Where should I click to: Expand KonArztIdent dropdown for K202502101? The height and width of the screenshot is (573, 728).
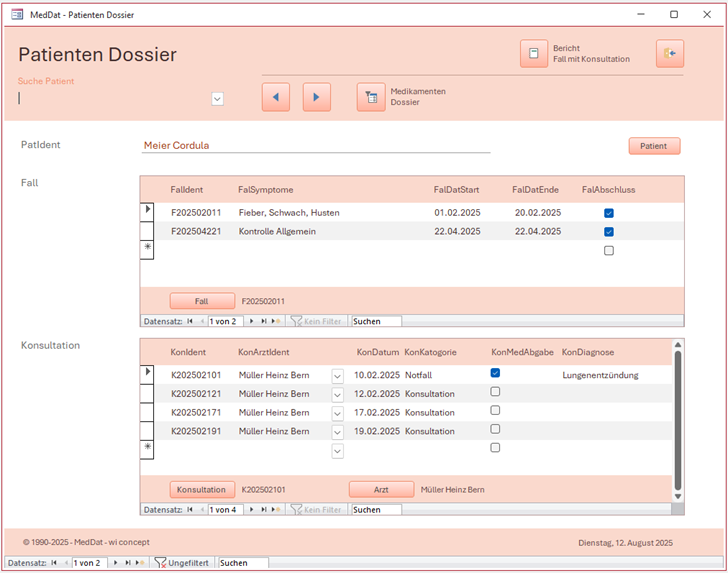pos(337,376)
